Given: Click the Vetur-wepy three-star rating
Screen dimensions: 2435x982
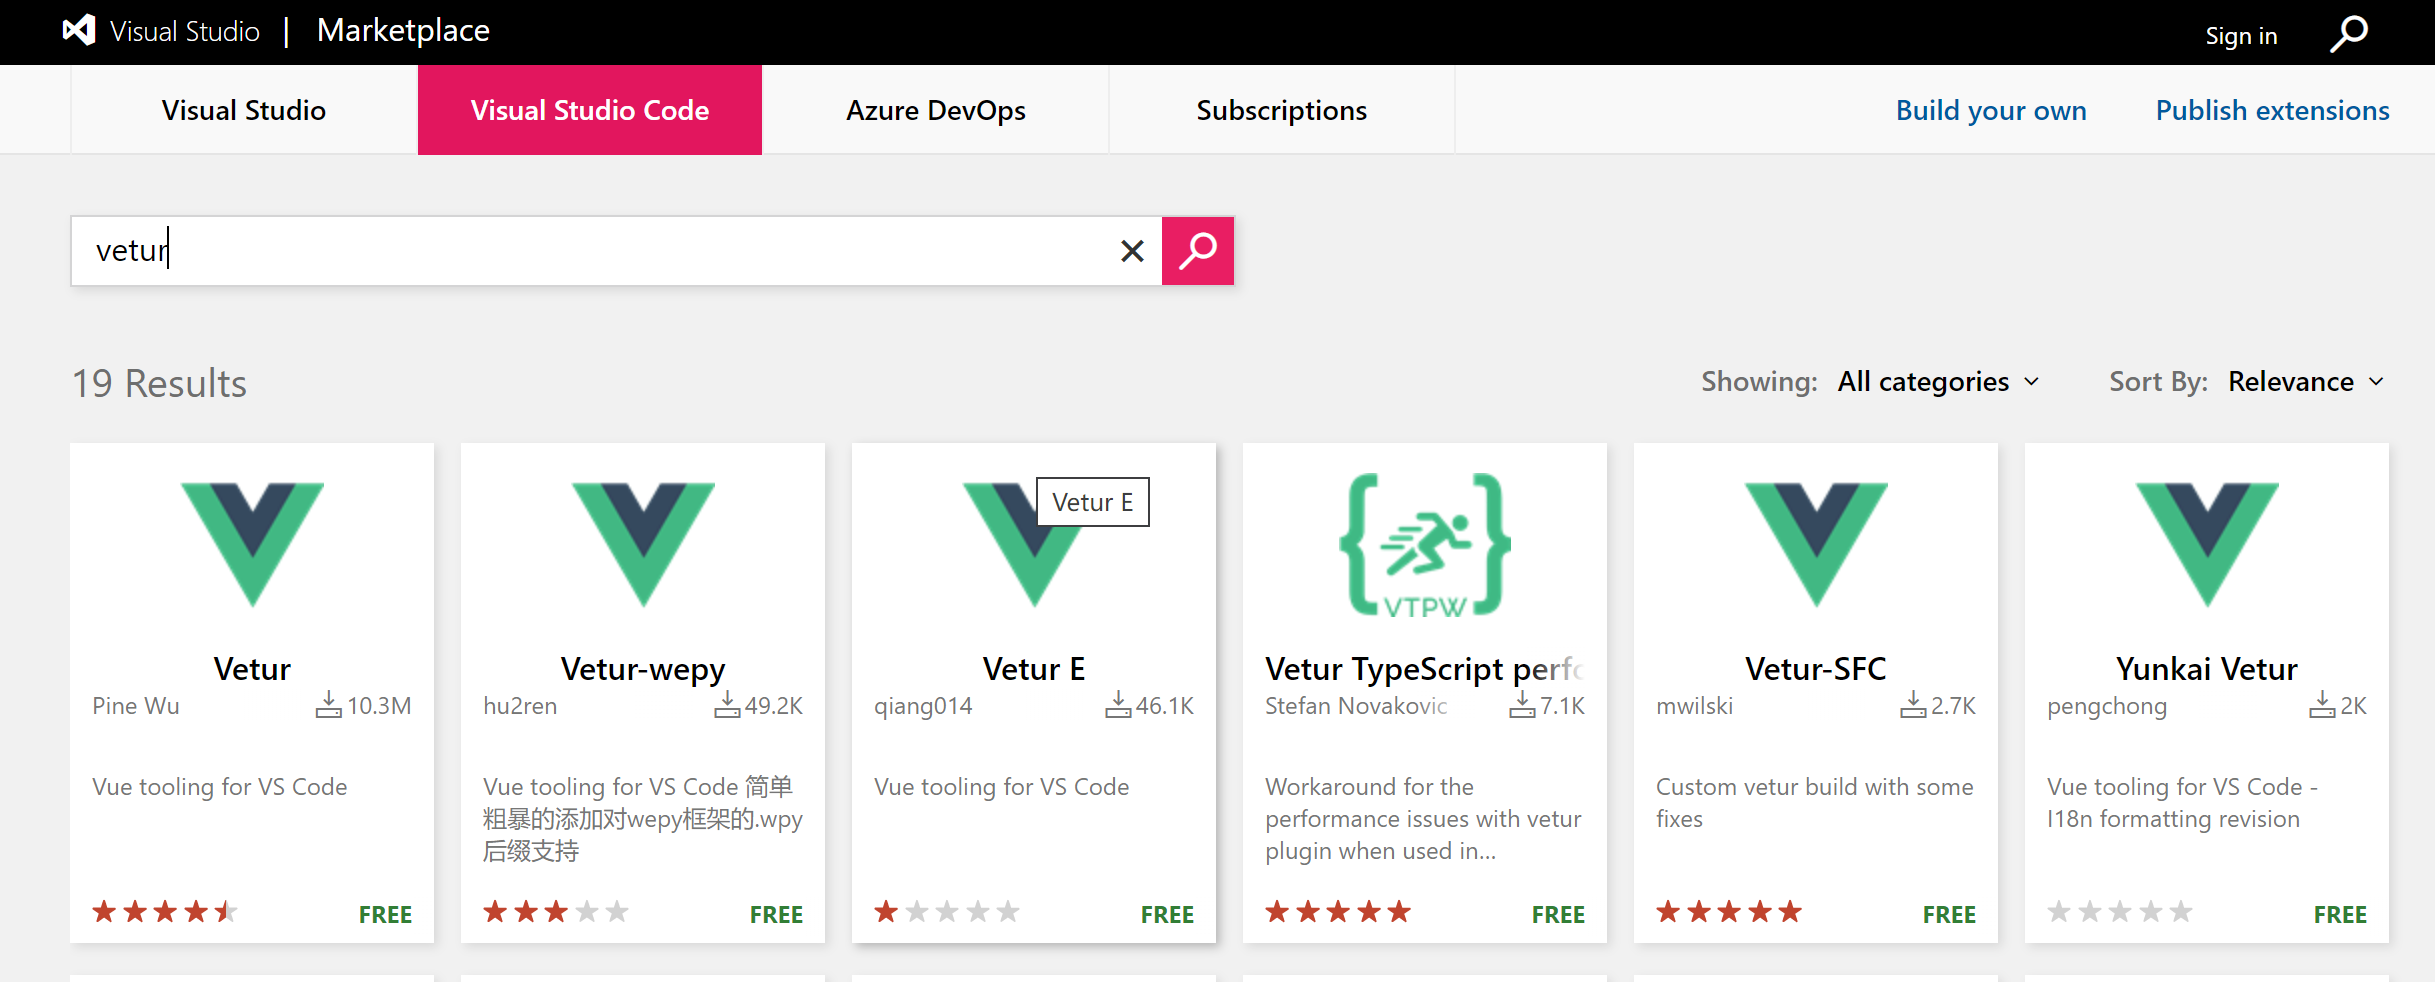Looking at the screenshot, I should (556, 911).
